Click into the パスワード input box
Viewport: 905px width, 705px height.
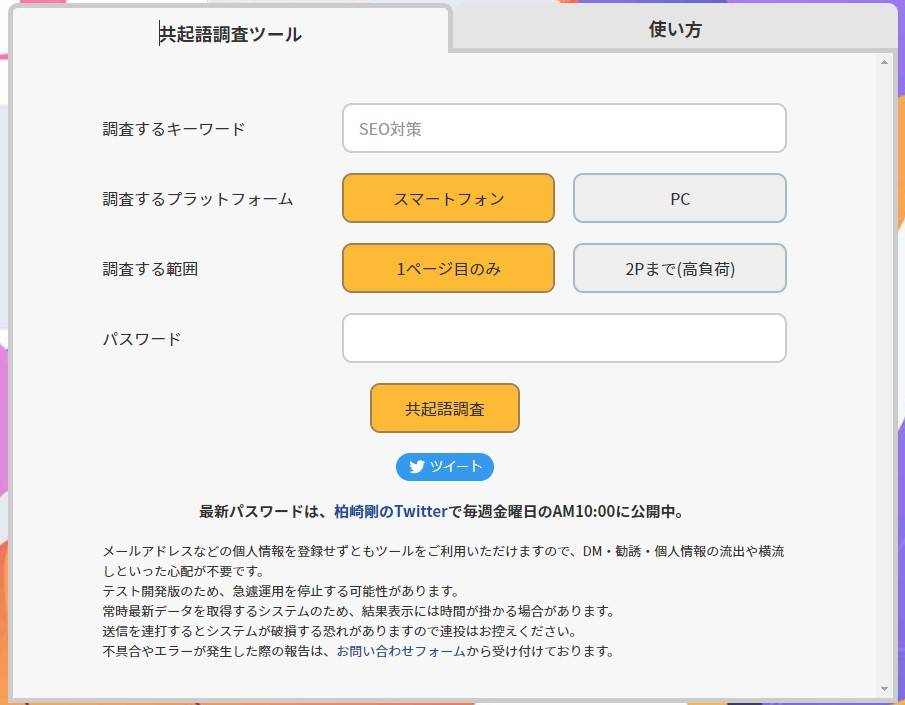564,338
